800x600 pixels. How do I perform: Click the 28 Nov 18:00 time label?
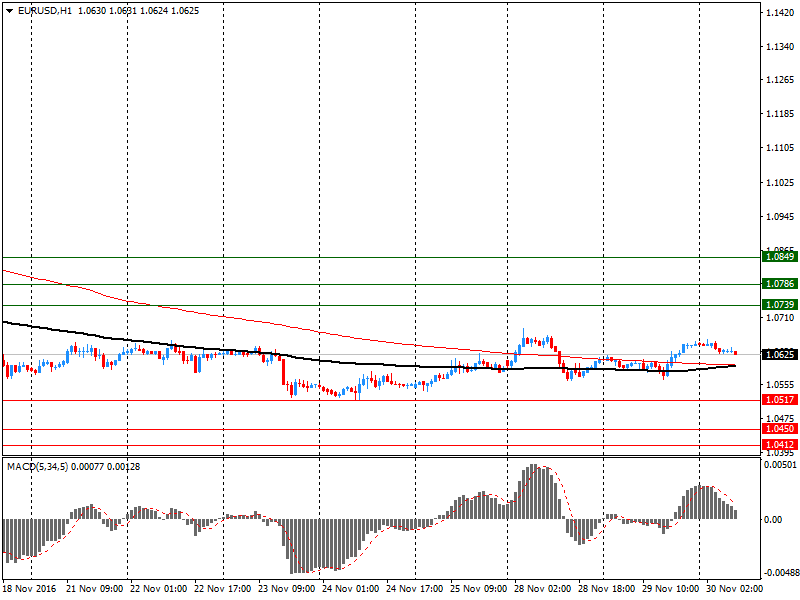click(x=607, y=588)
